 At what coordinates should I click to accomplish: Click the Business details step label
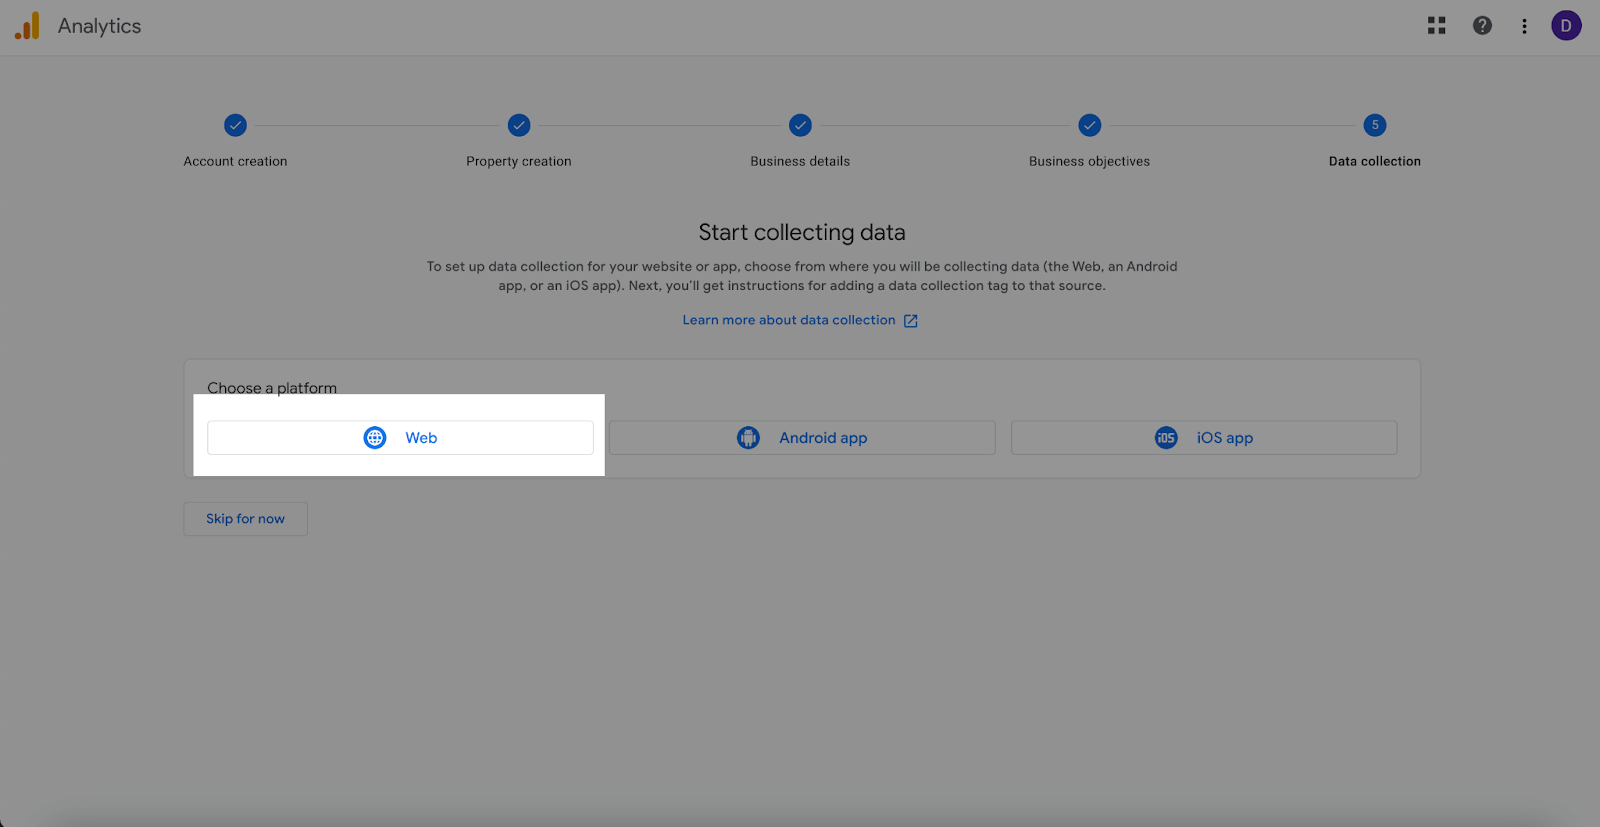coord(800,161)
